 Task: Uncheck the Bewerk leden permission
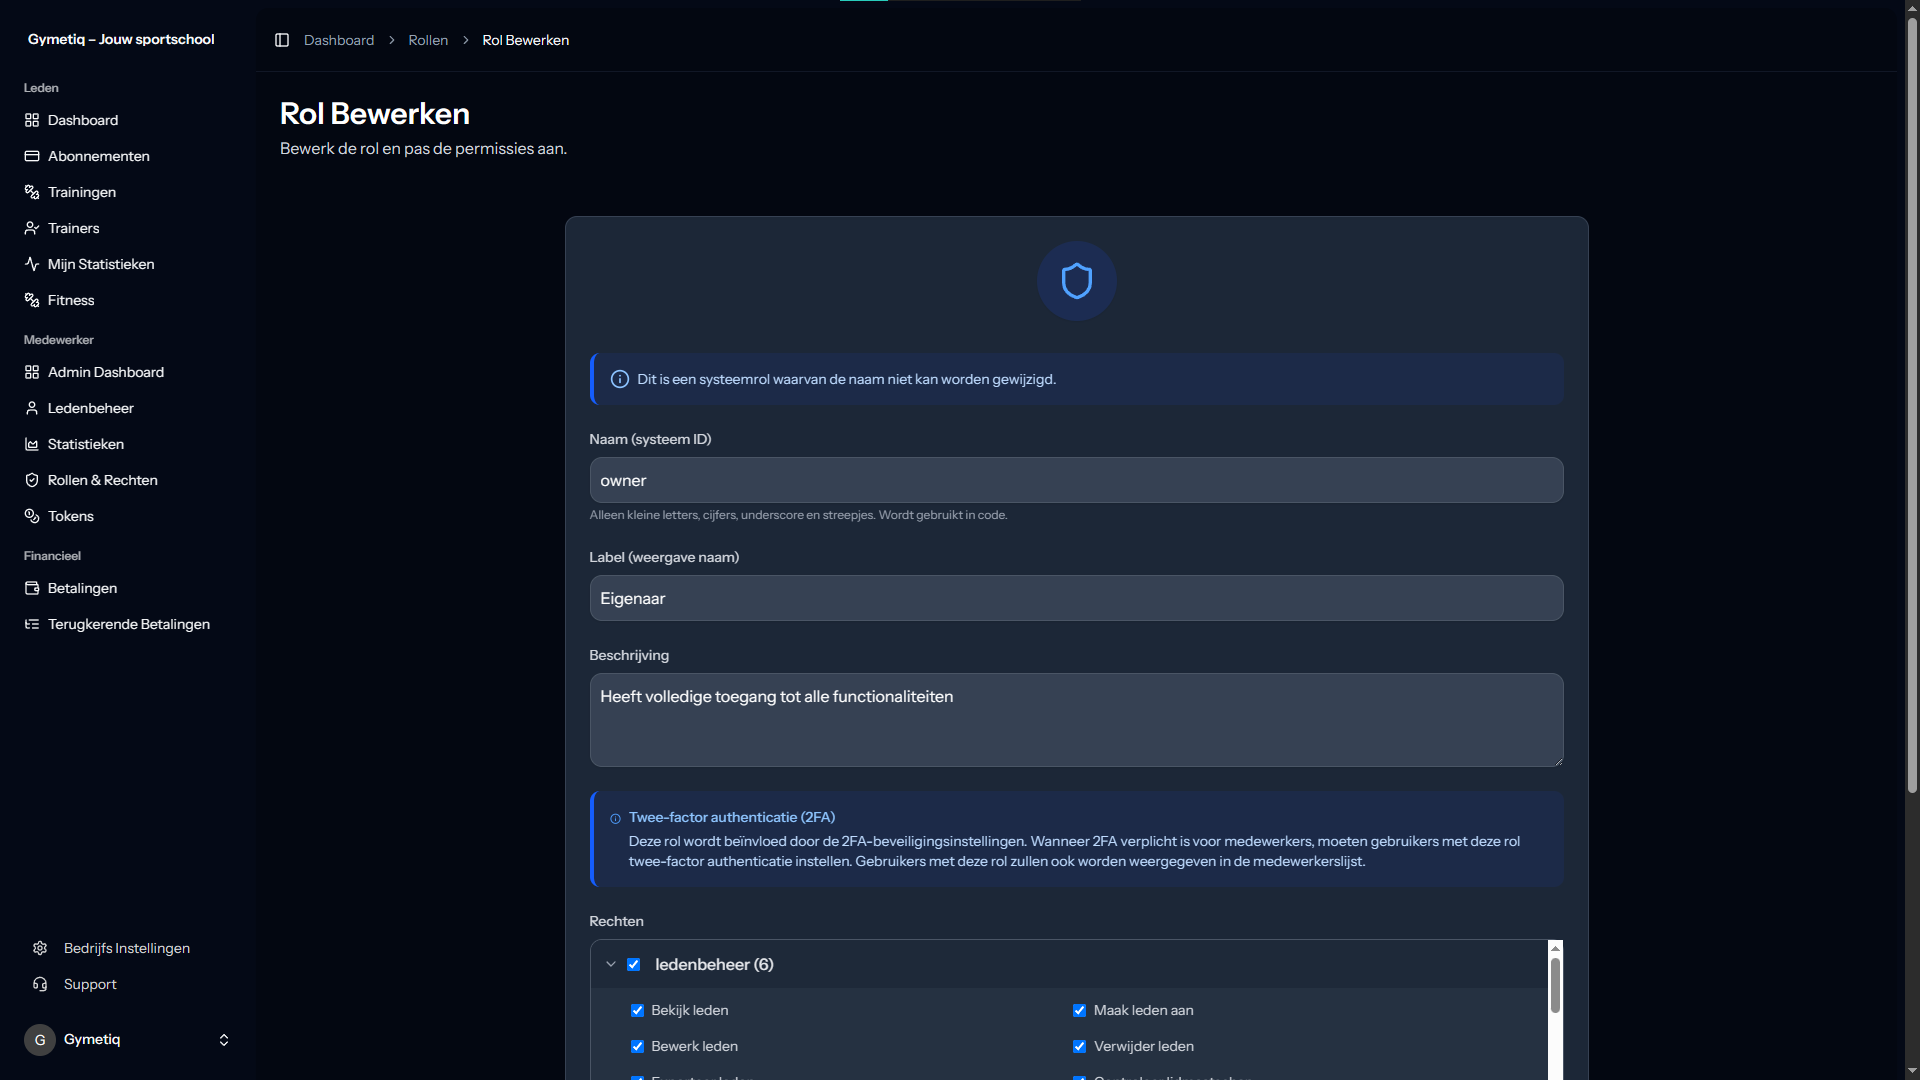pos(637,1047)
